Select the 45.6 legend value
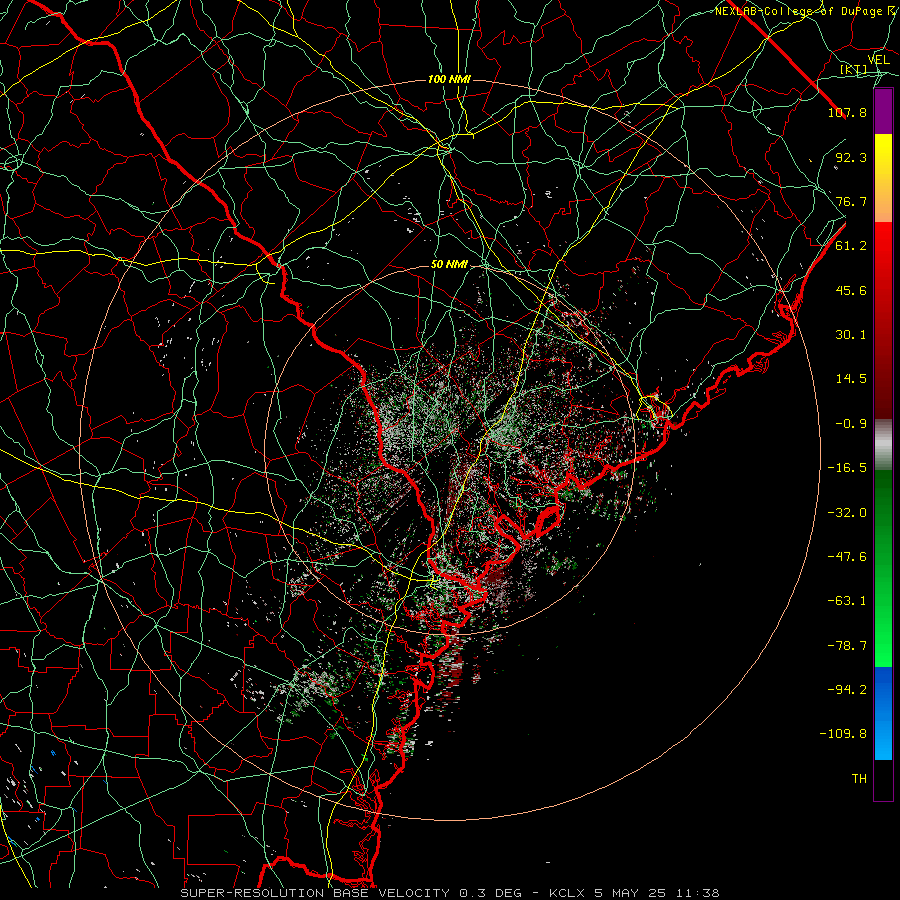The width and height of the screenshot is (900, 900). pyautogui.click(x=851, y=290)
